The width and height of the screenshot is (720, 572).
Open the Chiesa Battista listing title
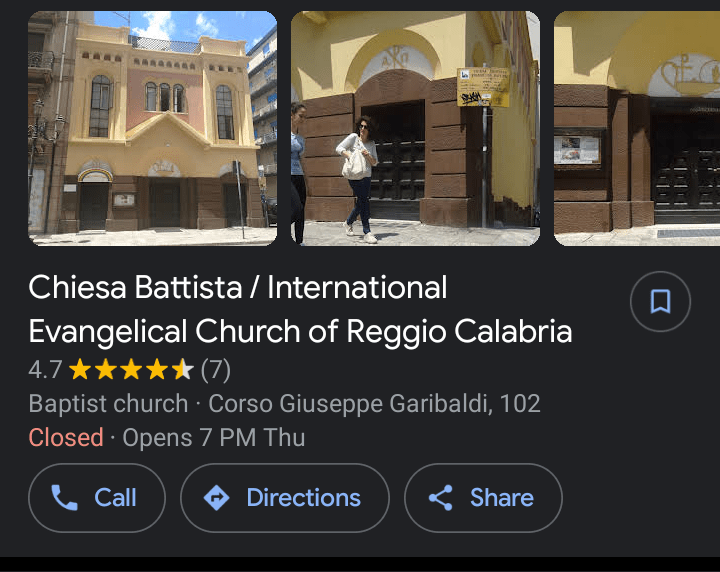point(300,309)
